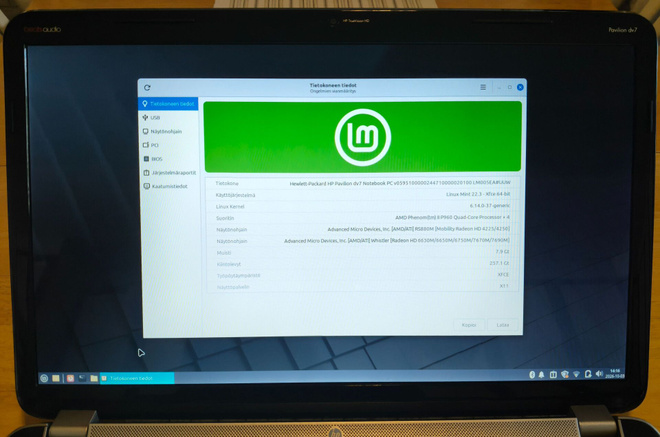Maximize the Tietokoneen tiedot window

click(x=509, y=87)
